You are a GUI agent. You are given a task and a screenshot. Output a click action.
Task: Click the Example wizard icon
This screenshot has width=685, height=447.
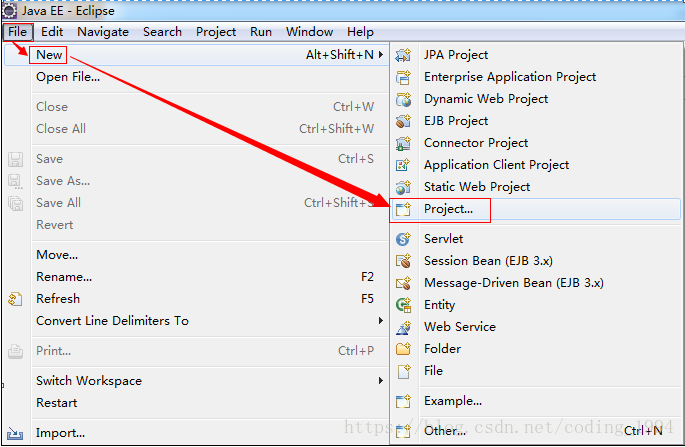coord(403,401)
